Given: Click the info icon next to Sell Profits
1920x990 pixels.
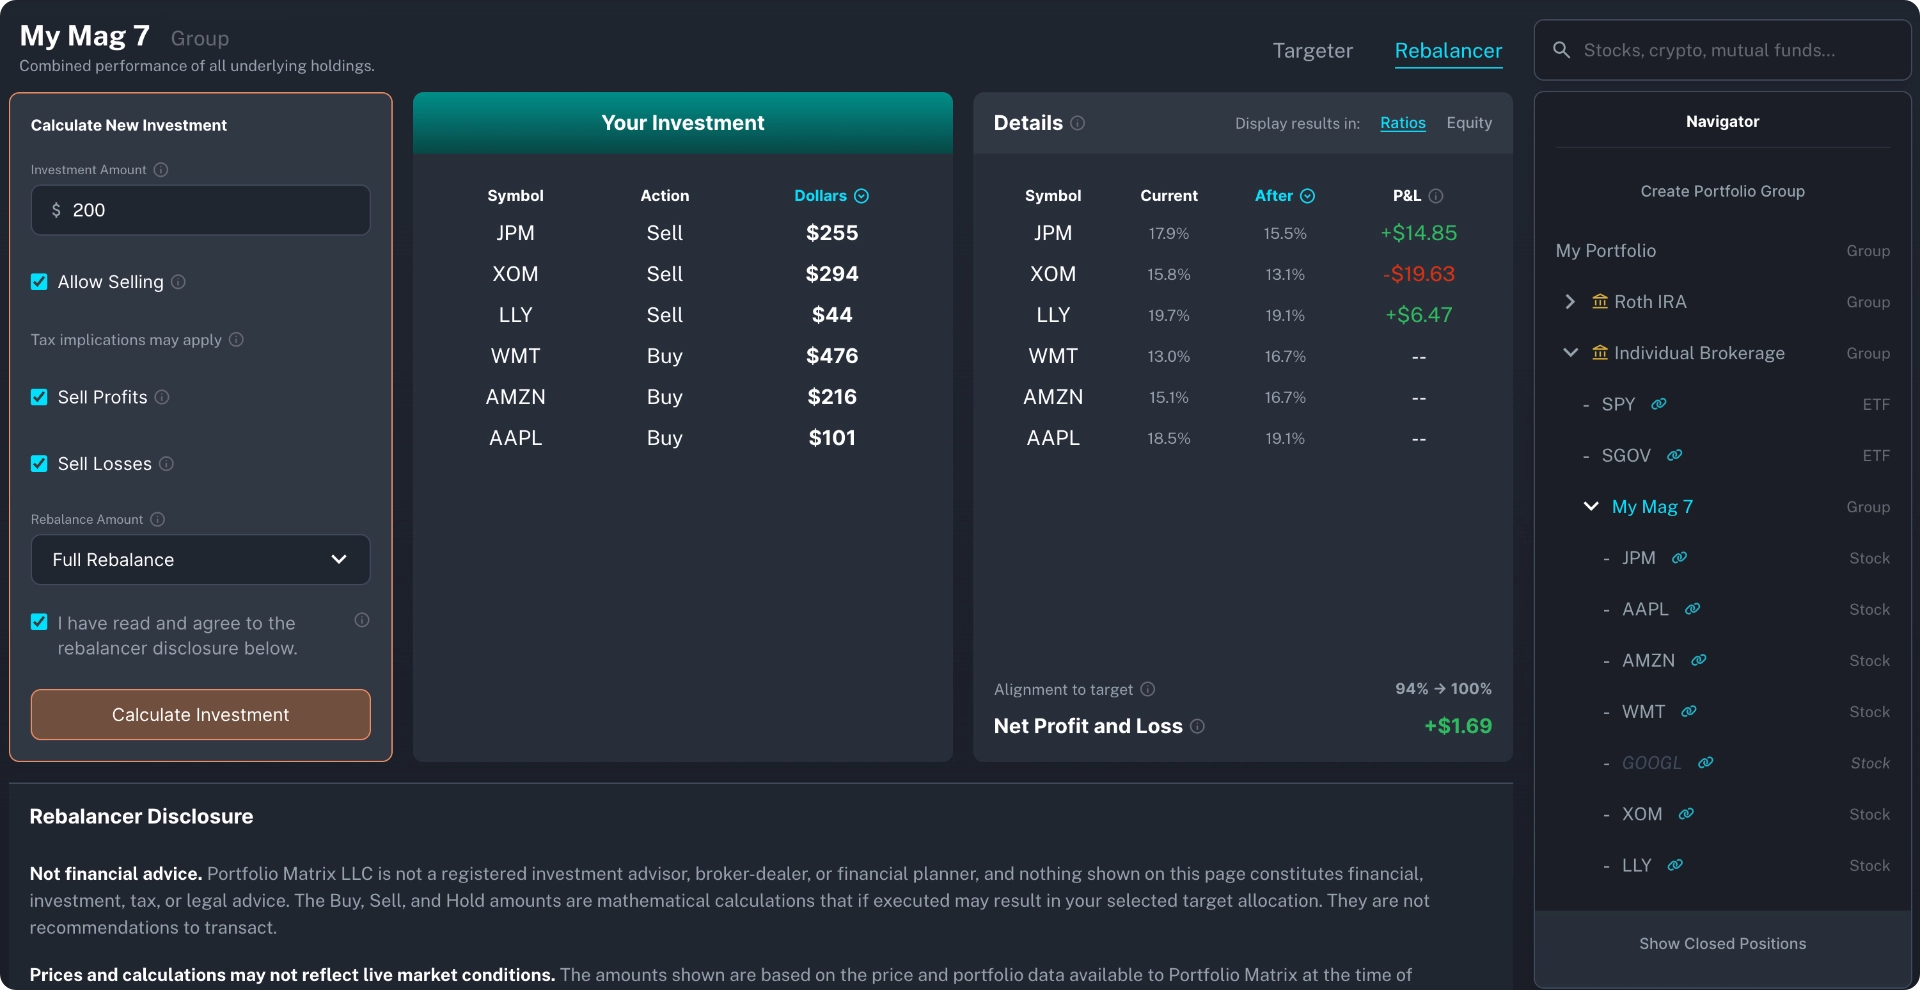Looking at the screenshot, I should 162,397.
